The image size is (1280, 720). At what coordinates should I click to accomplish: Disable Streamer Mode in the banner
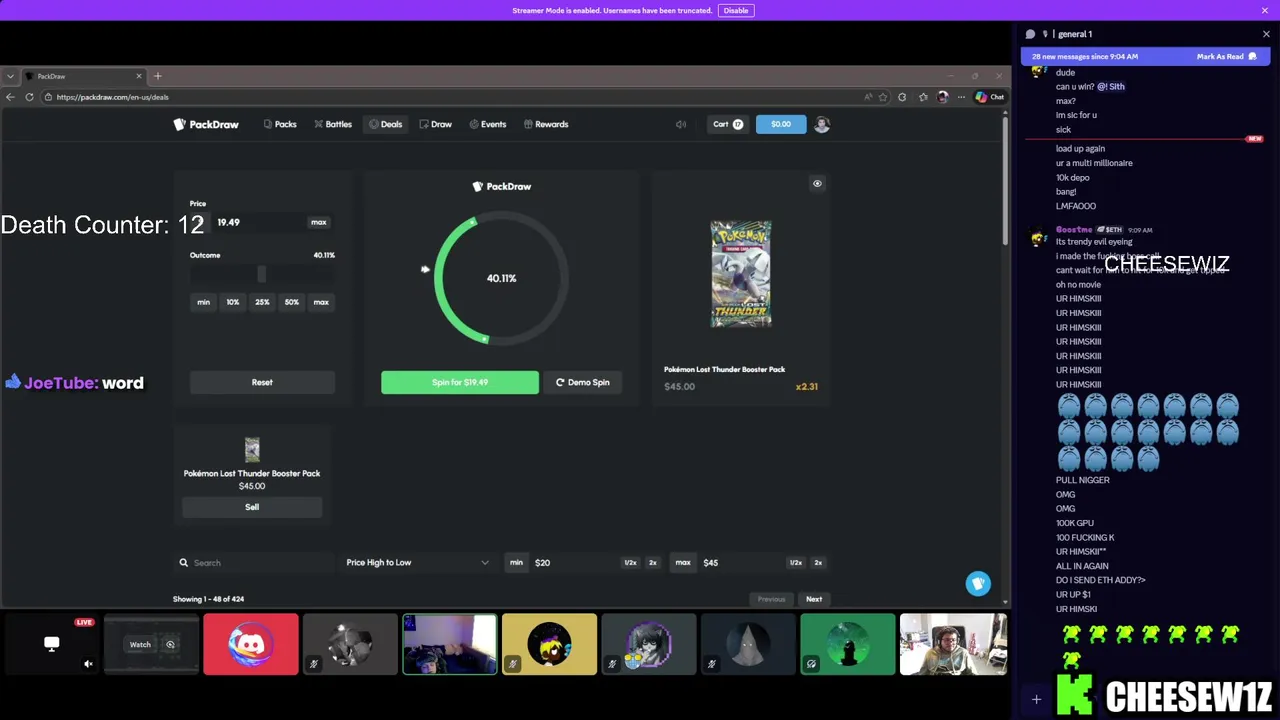(736, 10)
